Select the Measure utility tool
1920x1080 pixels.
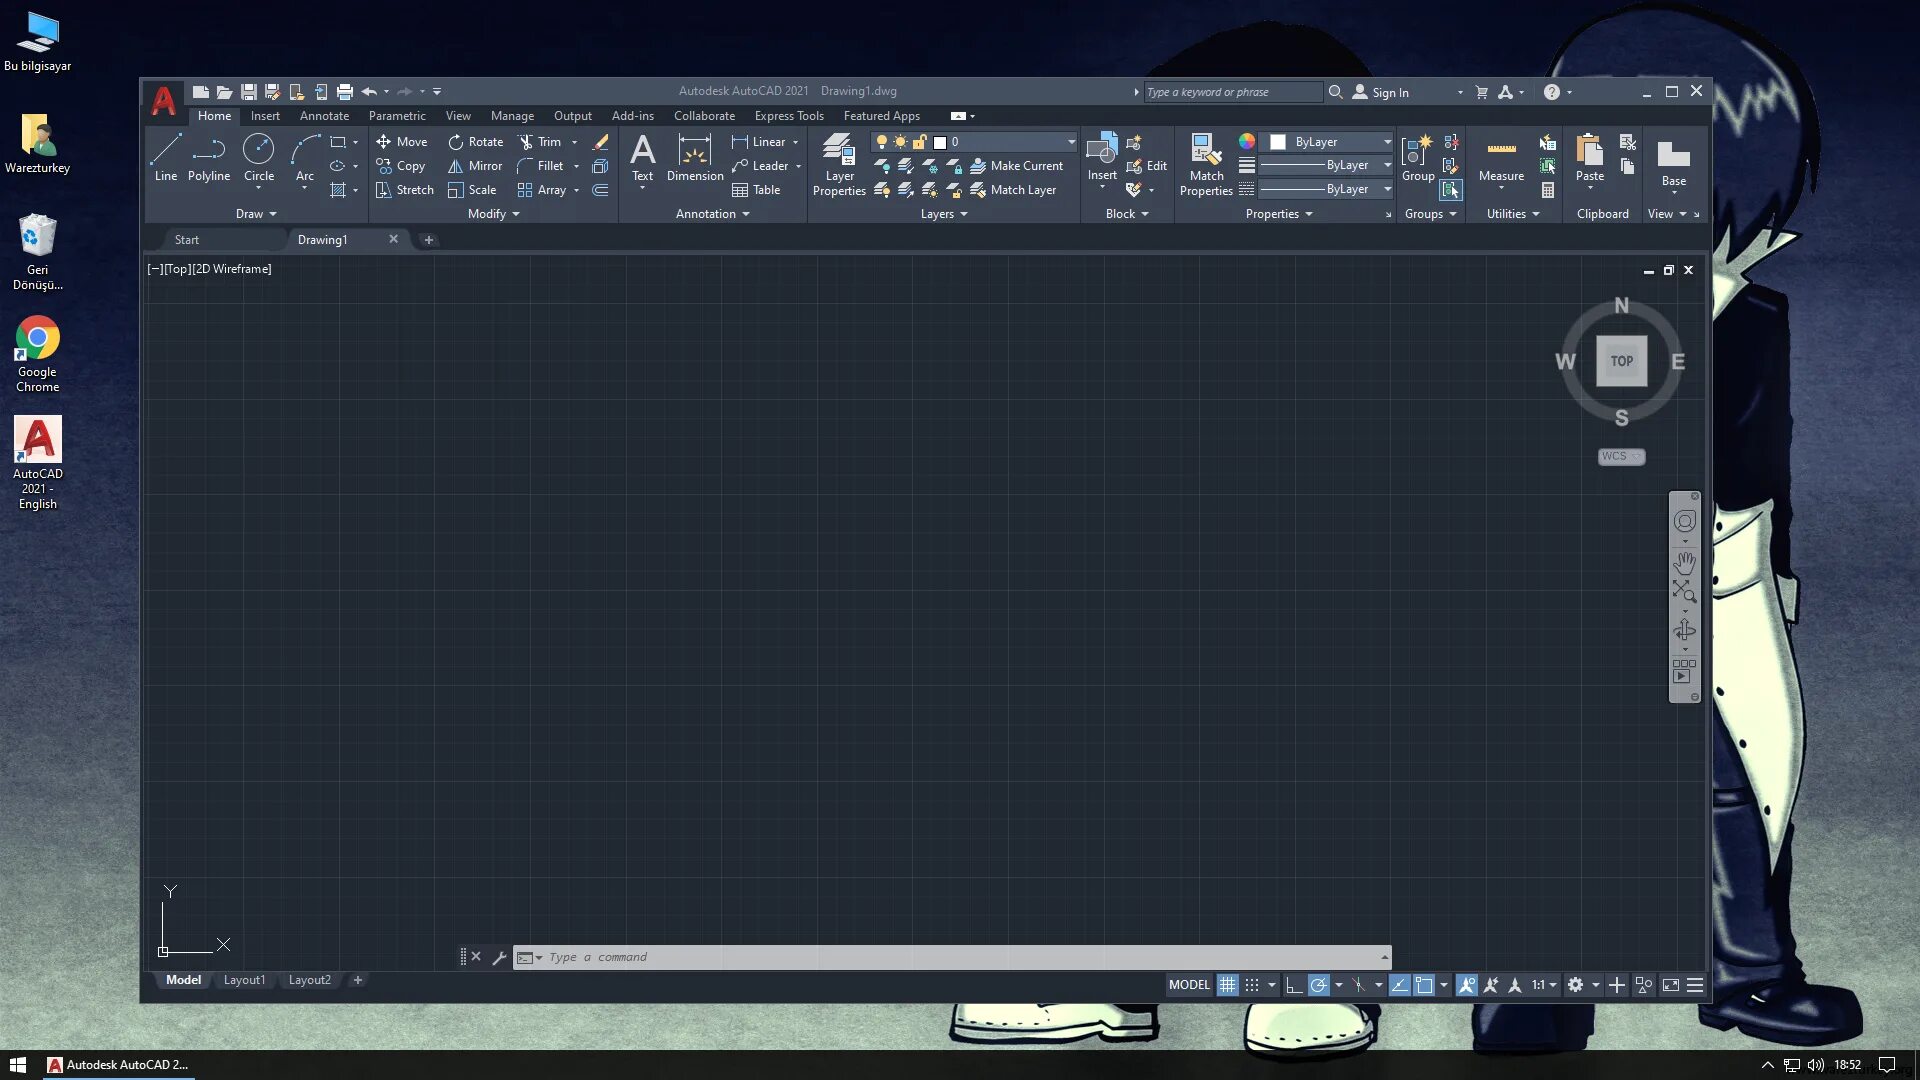[1501, 157]
